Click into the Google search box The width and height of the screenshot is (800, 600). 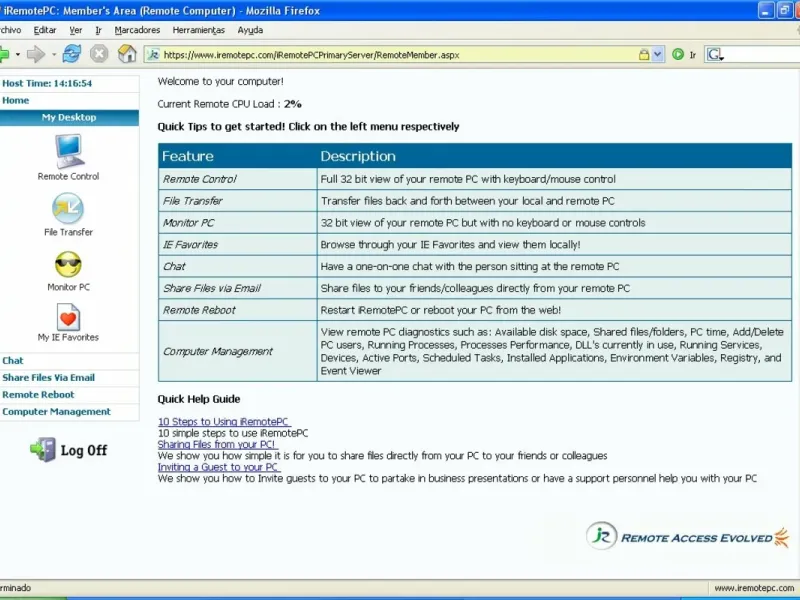(763, 55)
